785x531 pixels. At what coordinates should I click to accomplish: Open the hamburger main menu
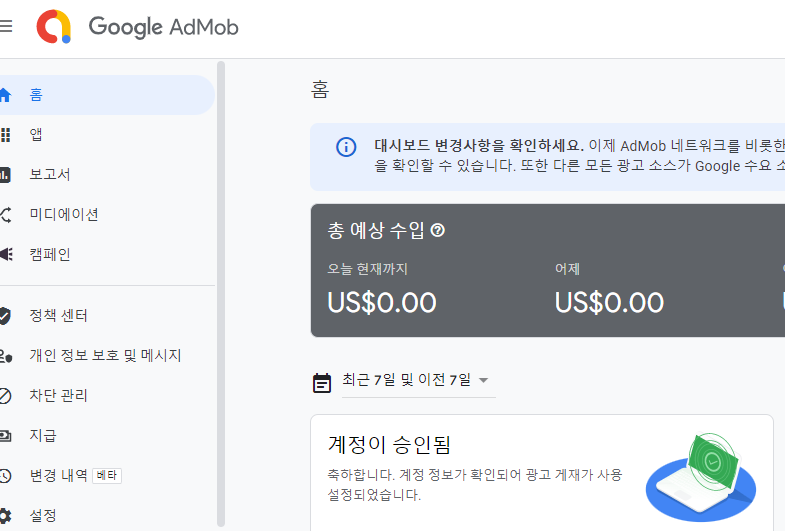coord(6,26)
